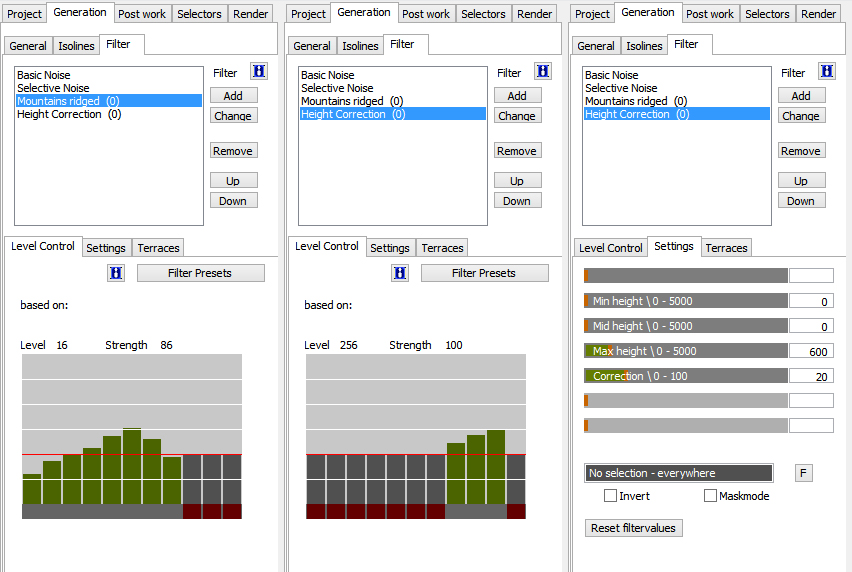Open Terraces tab in middle panel
852x572 pixels.
442,248
